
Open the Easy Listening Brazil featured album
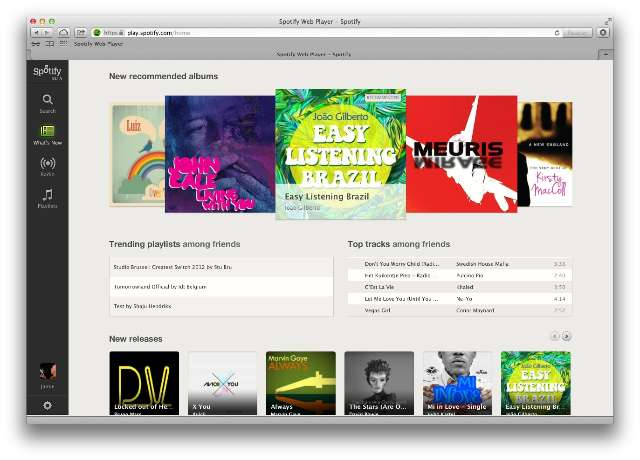click(340, 154)
